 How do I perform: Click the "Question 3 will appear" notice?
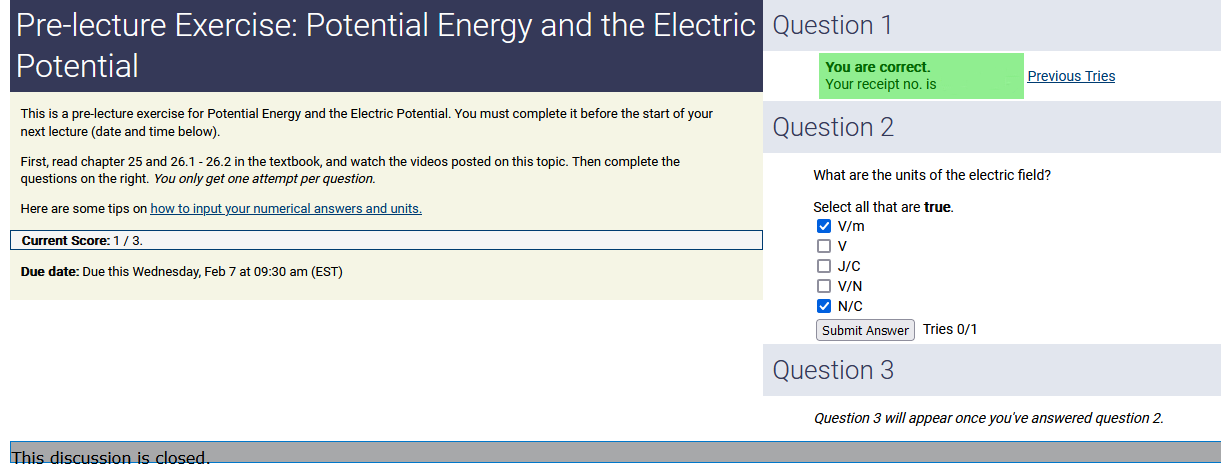click(x=988, y=418)
